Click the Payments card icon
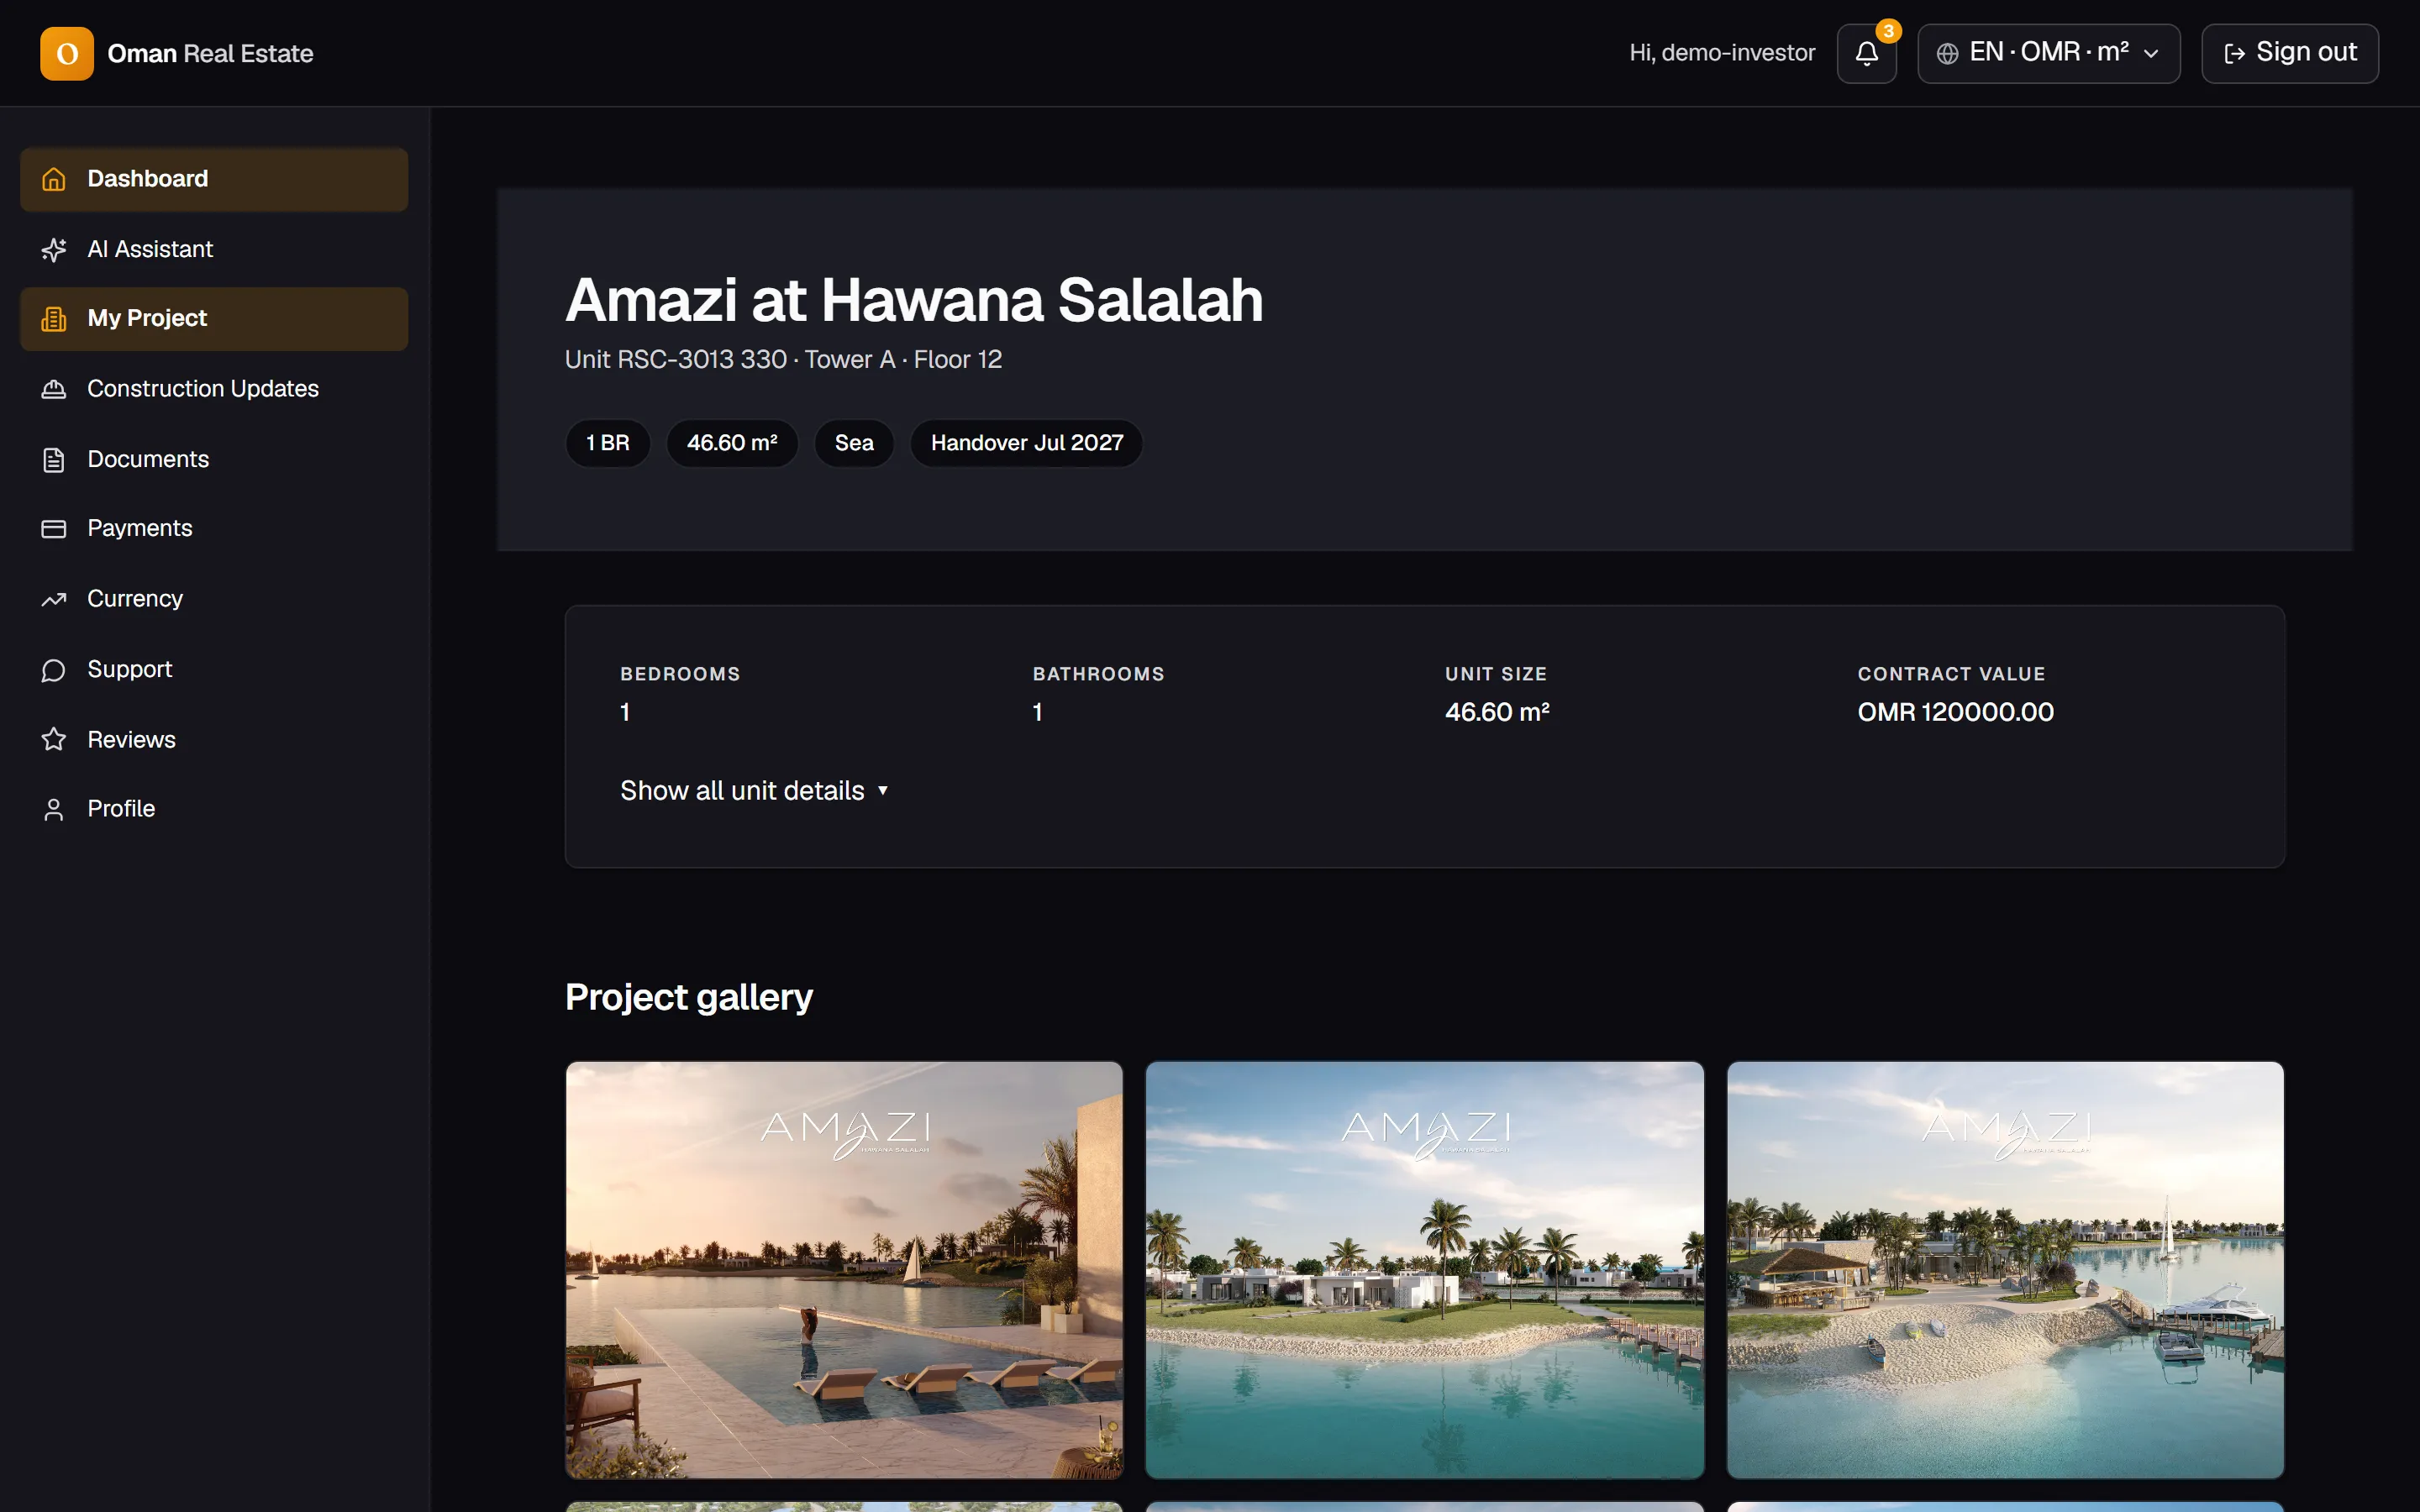This screenshot has width=2420, height=1512. point(54,529)
